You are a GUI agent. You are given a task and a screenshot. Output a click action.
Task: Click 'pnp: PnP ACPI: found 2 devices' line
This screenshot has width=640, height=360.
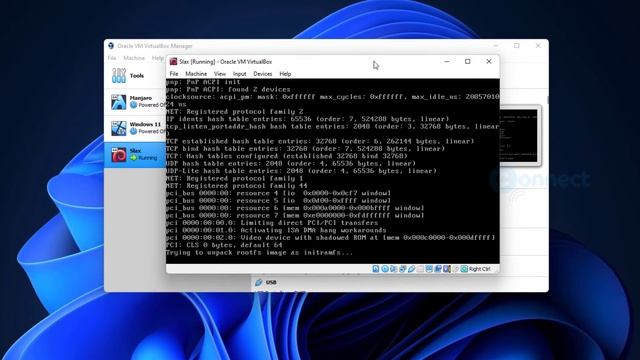[x=228, y=89]
